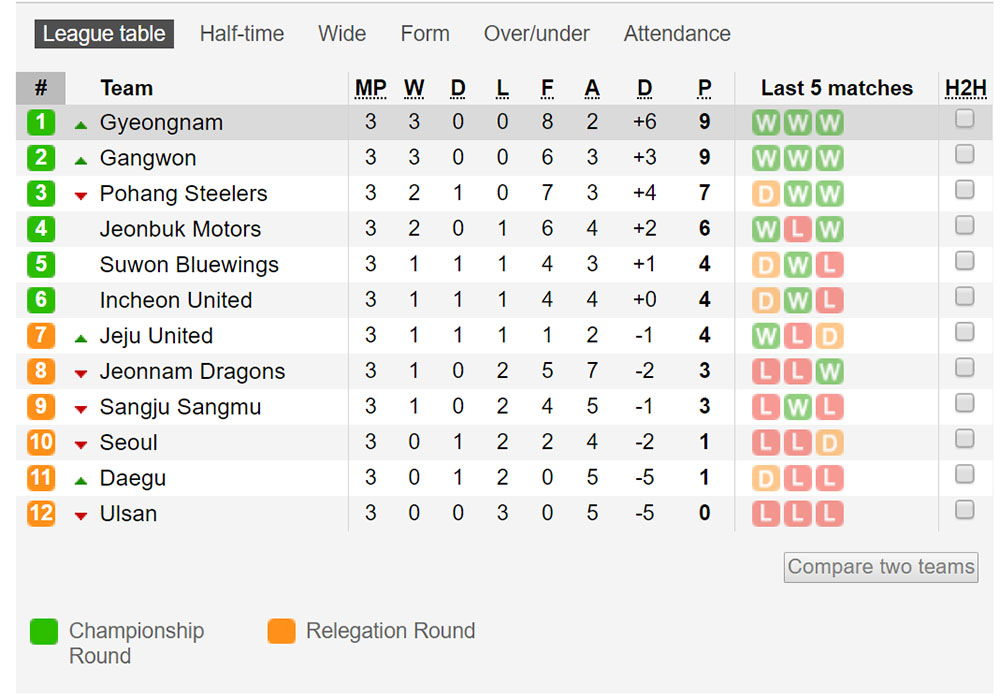
Task: Switch to the Half-time tab
Action: (x=242, y=33)
